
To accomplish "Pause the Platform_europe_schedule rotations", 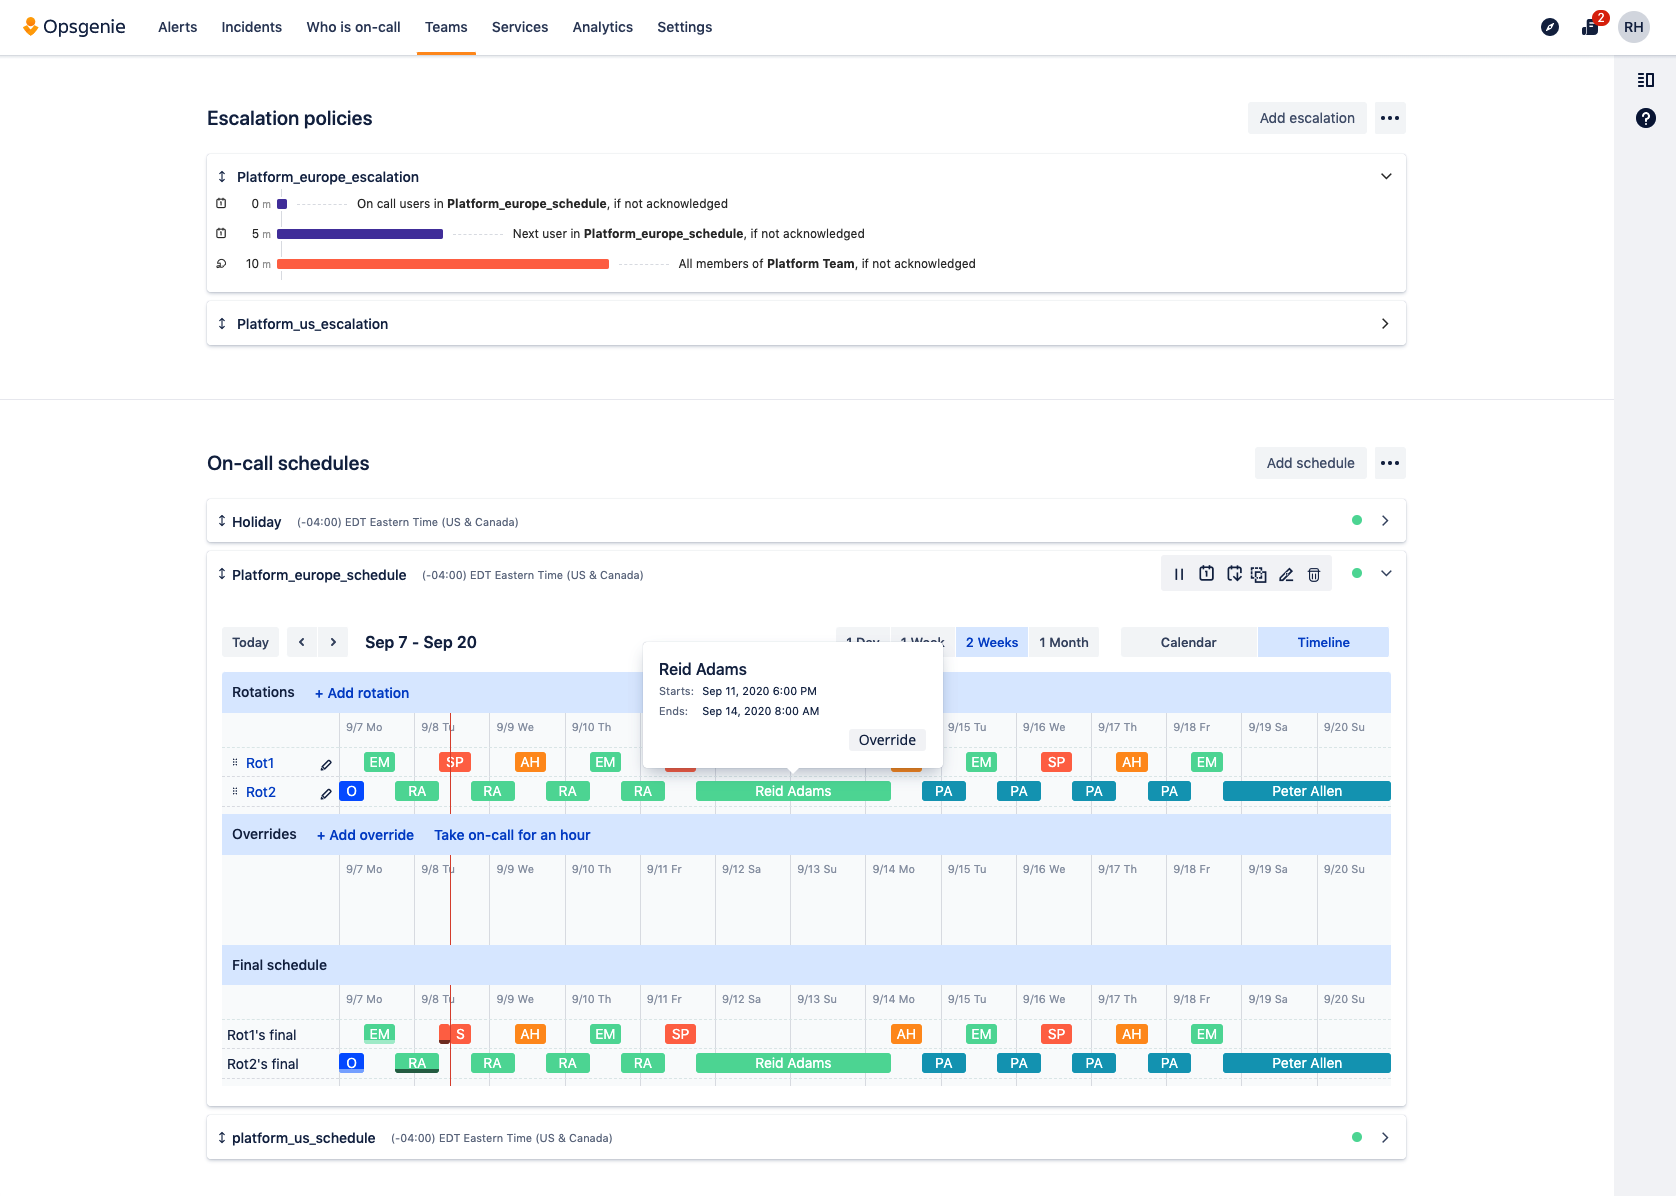I will coord(1178,573).
